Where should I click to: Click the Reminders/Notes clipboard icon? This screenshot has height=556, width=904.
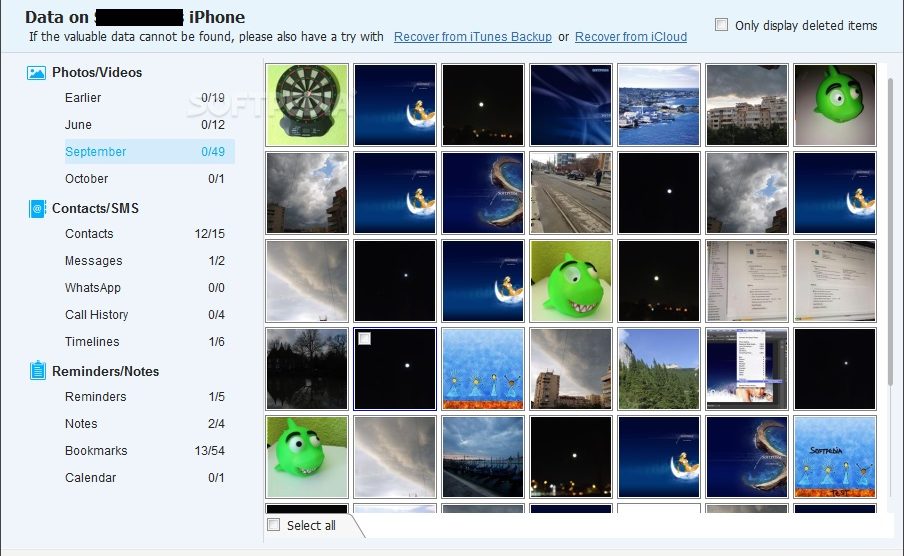pyautogui.click(x=37, y=371)
